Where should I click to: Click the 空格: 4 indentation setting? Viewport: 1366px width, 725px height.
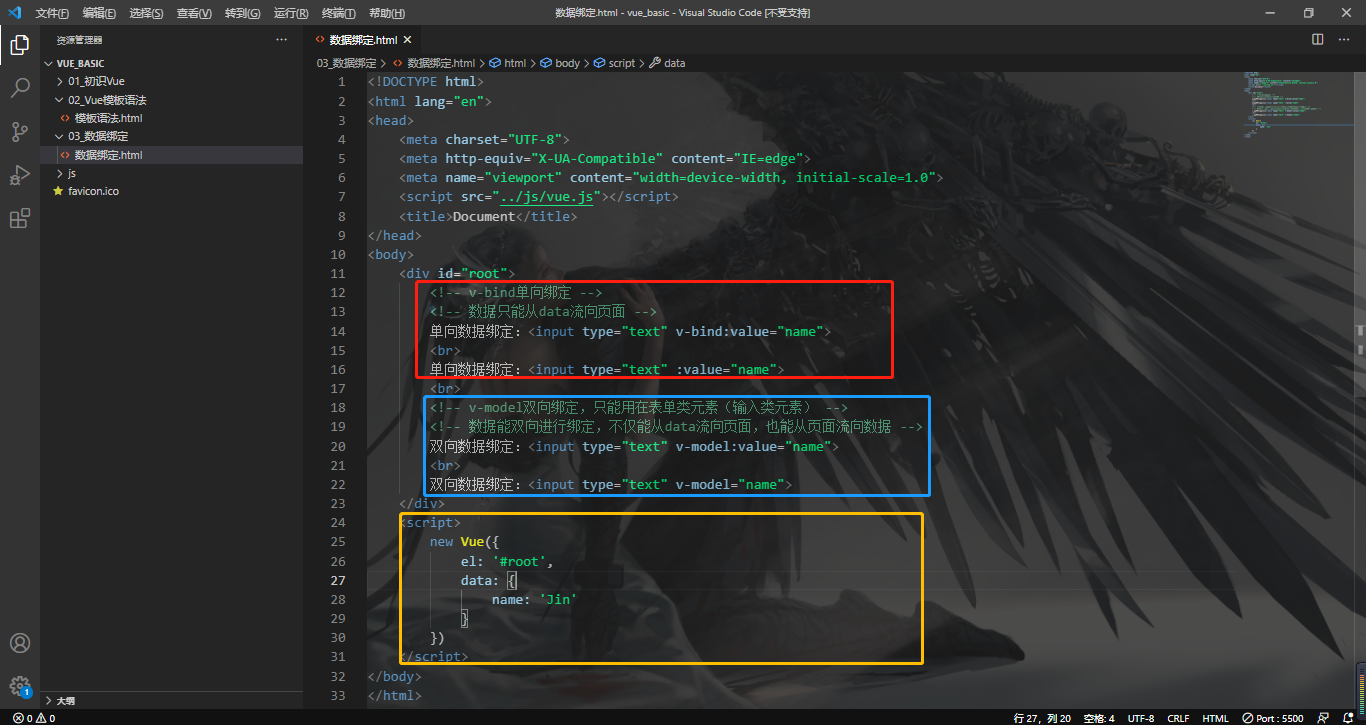click(x=1098, y=718)
